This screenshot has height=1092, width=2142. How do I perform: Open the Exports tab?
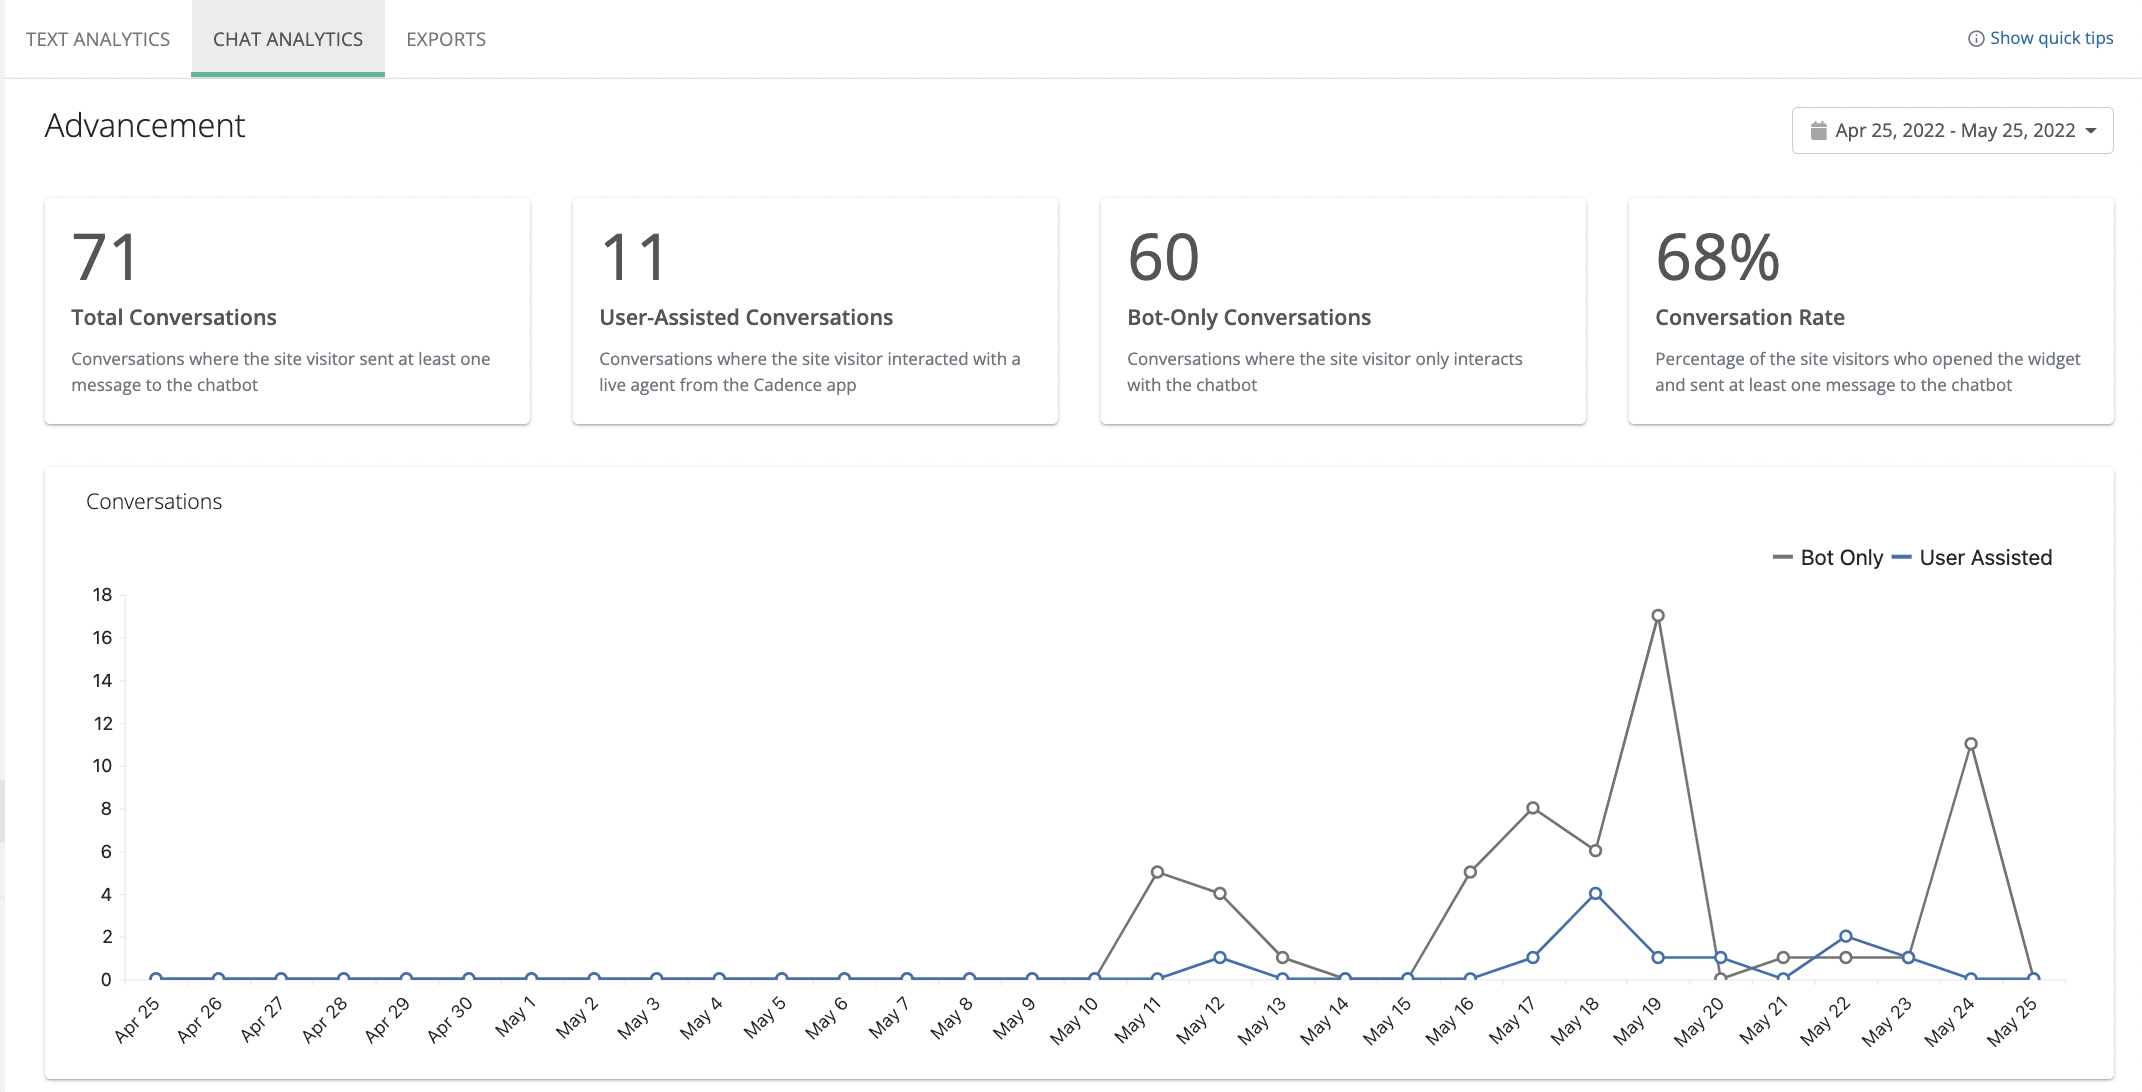446,39
